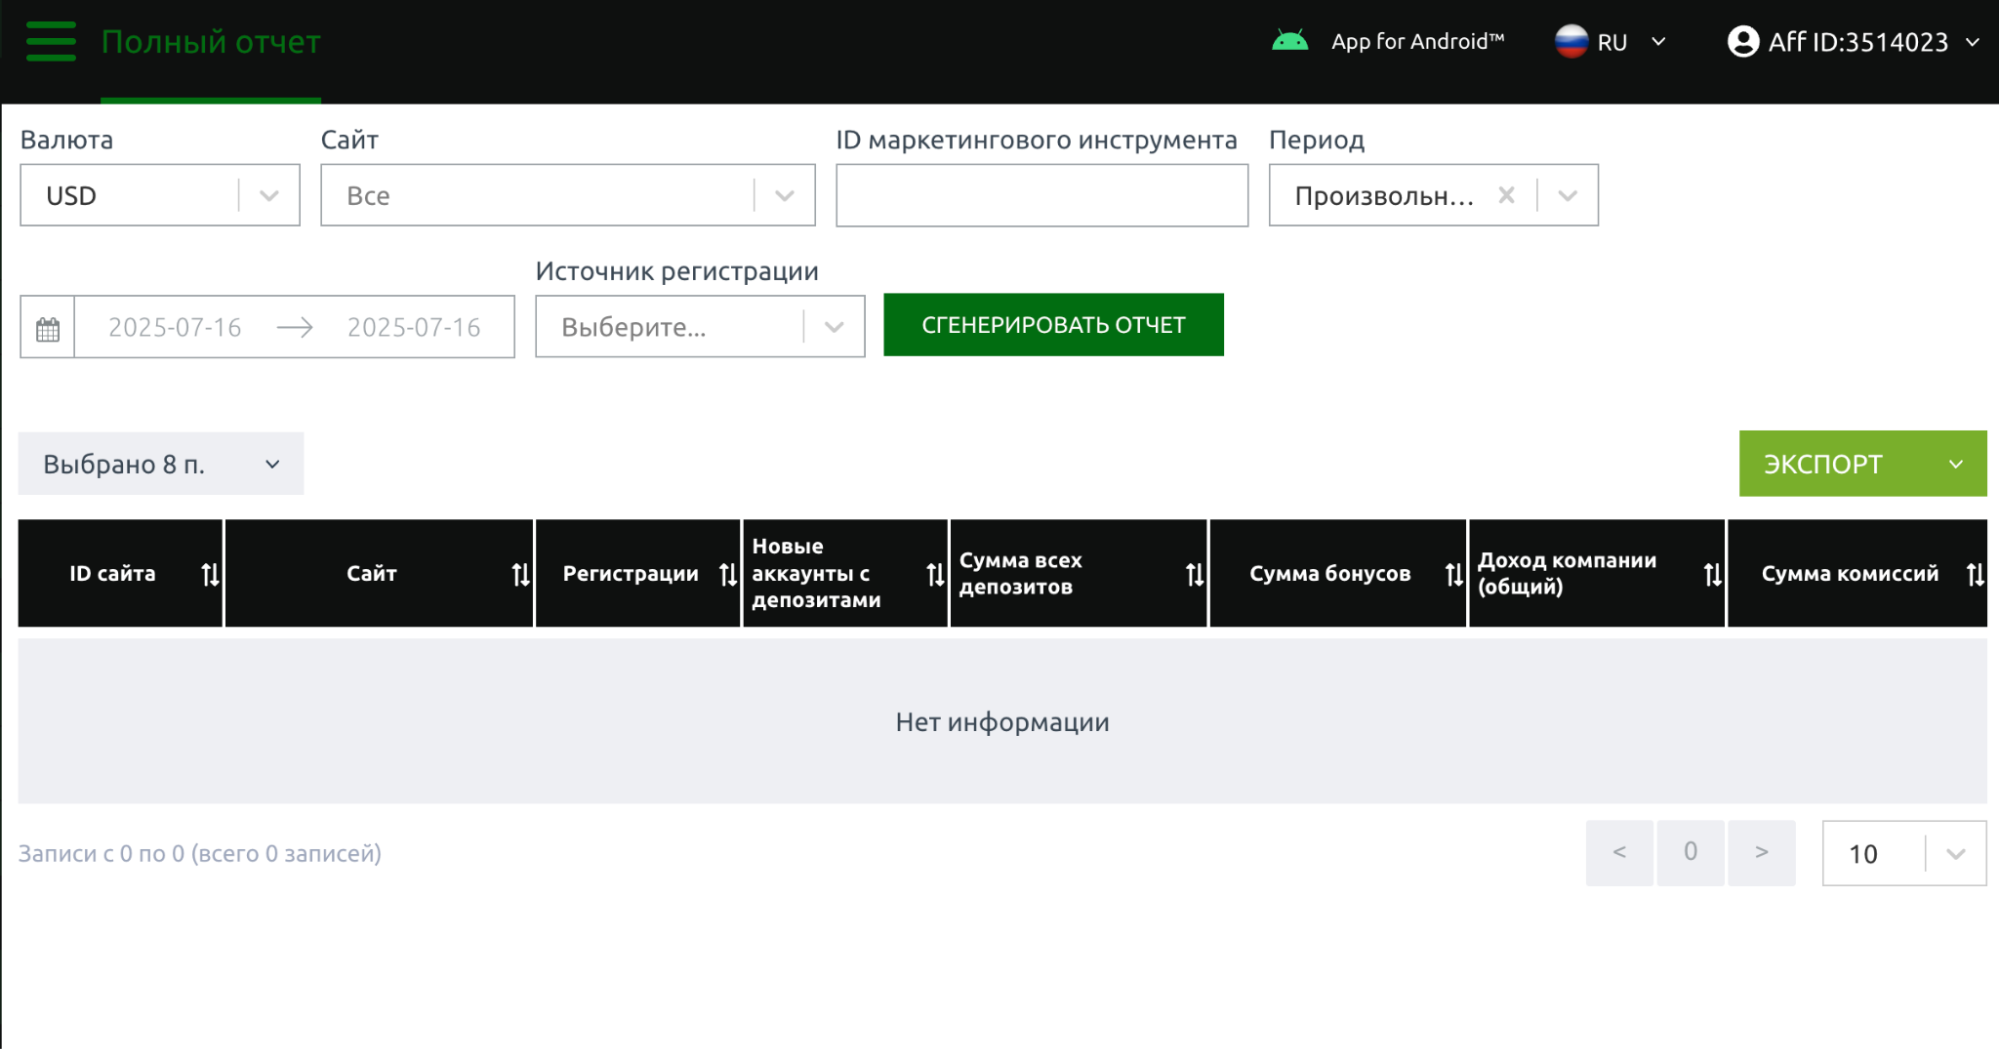Click the calendar icon in date range

(48, 328)
